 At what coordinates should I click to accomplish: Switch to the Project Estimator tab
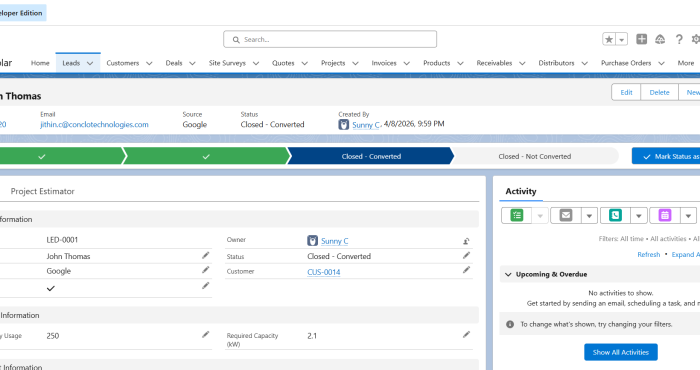click(42, 191)
